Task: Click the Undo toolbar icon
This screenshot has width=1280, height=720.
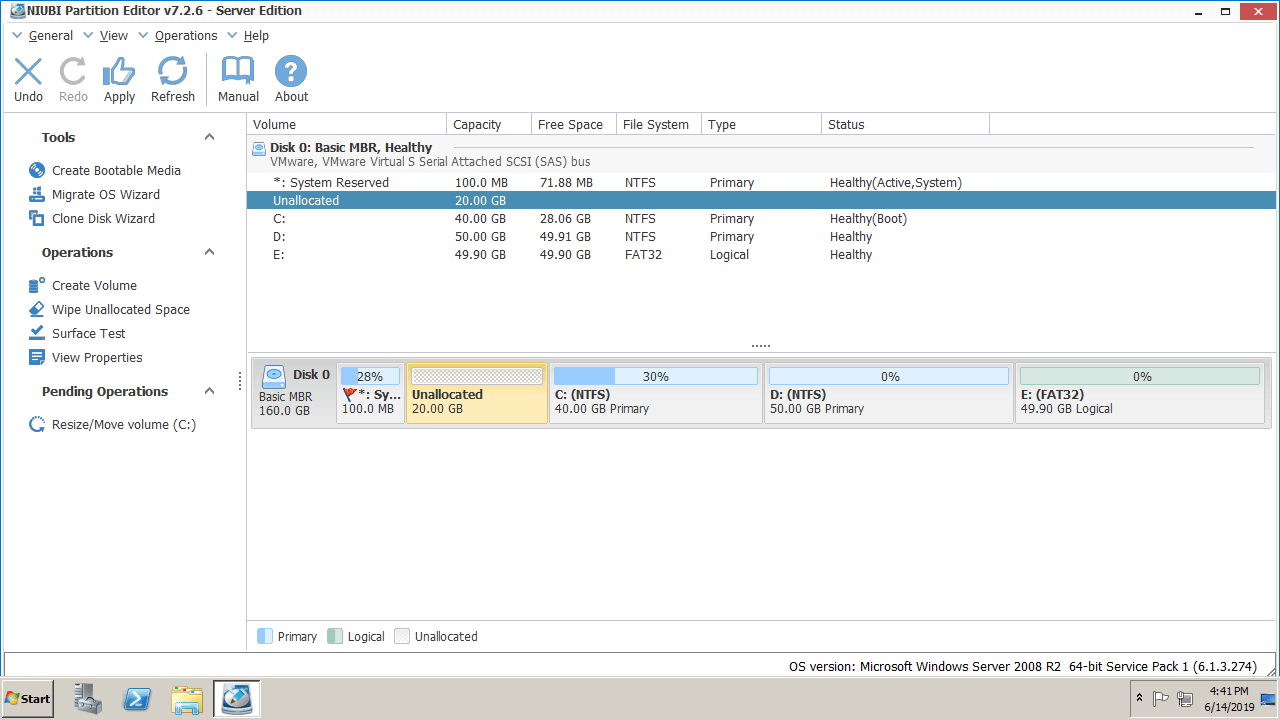Action: (28, 79)
